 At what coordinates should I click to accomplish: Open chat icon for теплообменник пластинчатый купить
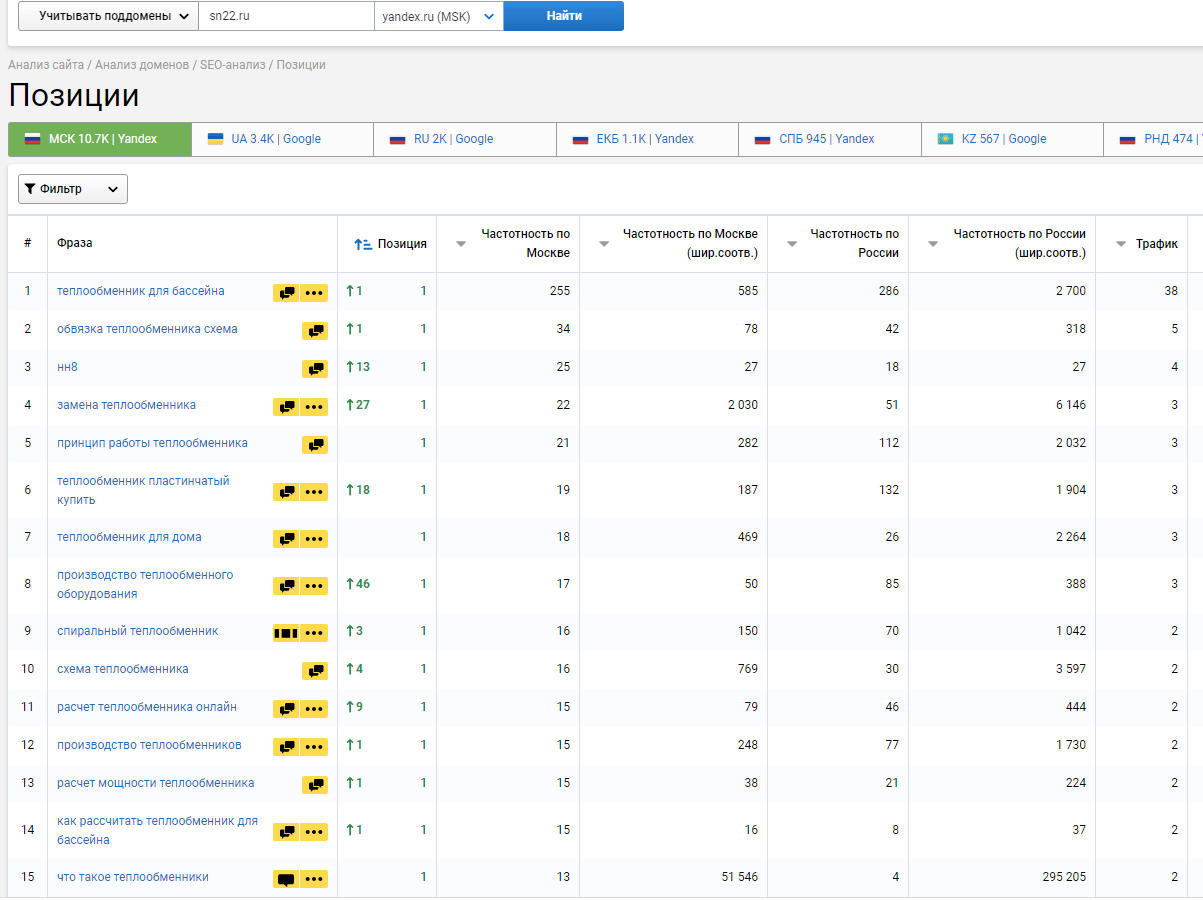point(287,492)
